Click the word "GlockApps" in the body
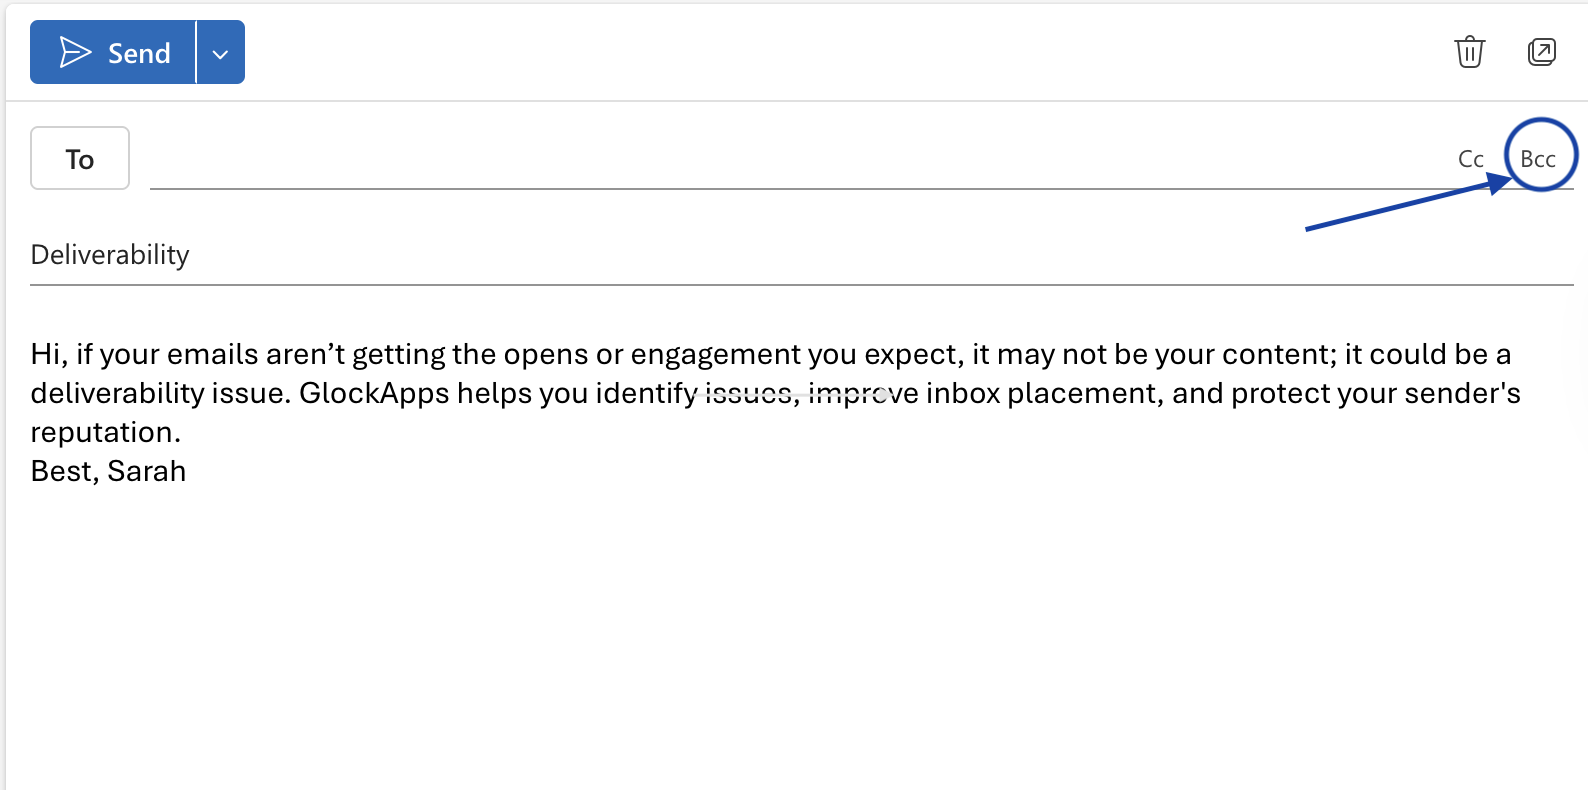1588x790 pixels. tap(374, 393)
